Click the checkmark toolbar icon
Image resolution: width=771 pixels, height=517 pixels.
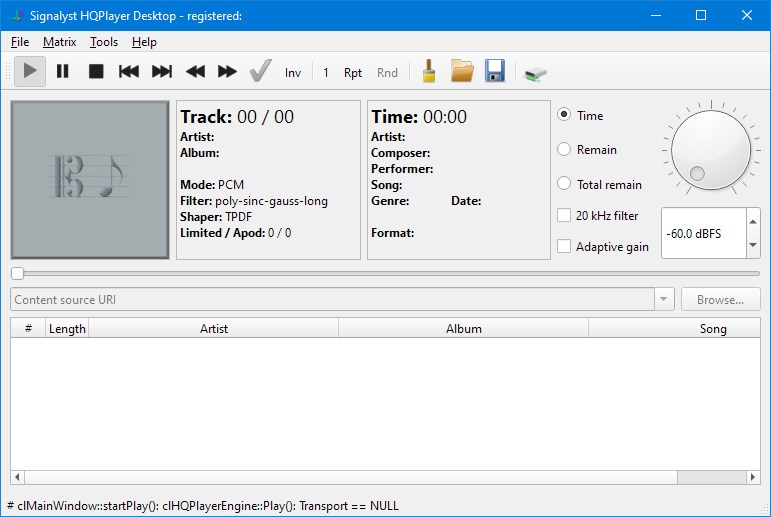click(260, 71)
